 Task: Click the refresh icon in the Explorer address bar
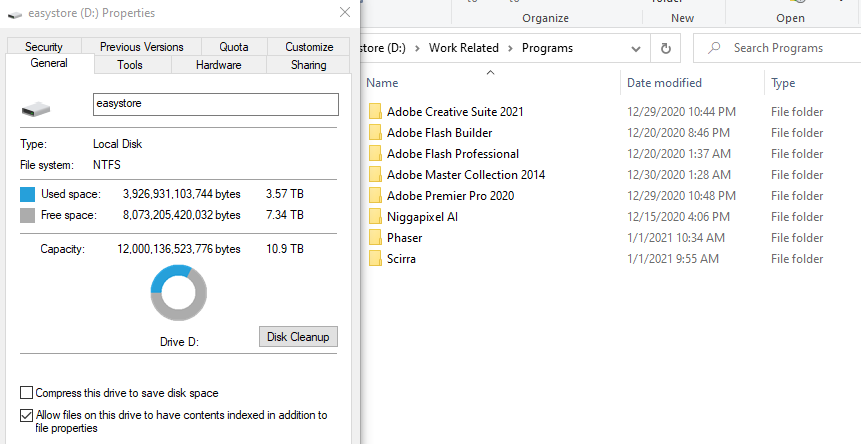(x=666, y=48)
